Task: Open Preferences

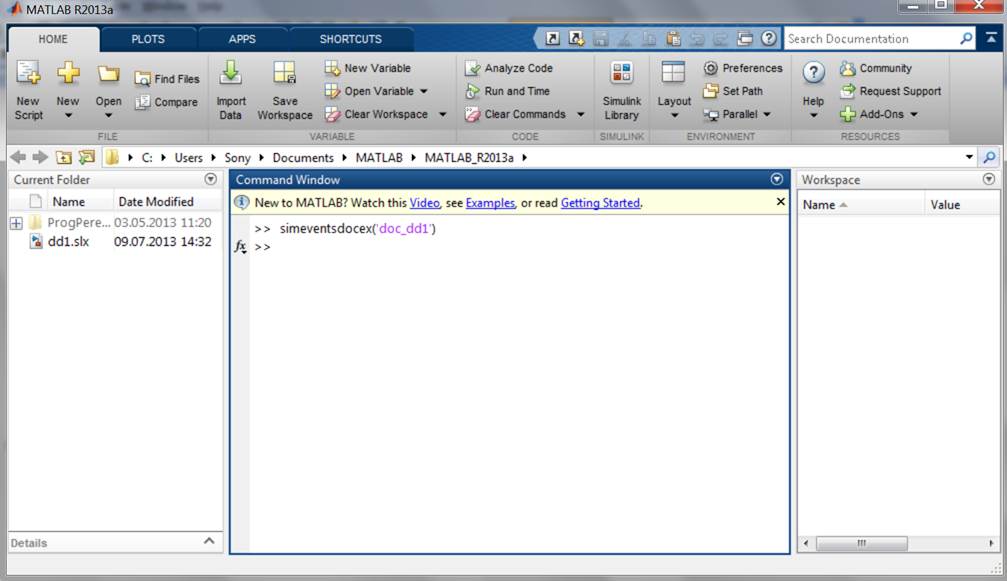Action: pyautogui.click(x=742, y=68)
